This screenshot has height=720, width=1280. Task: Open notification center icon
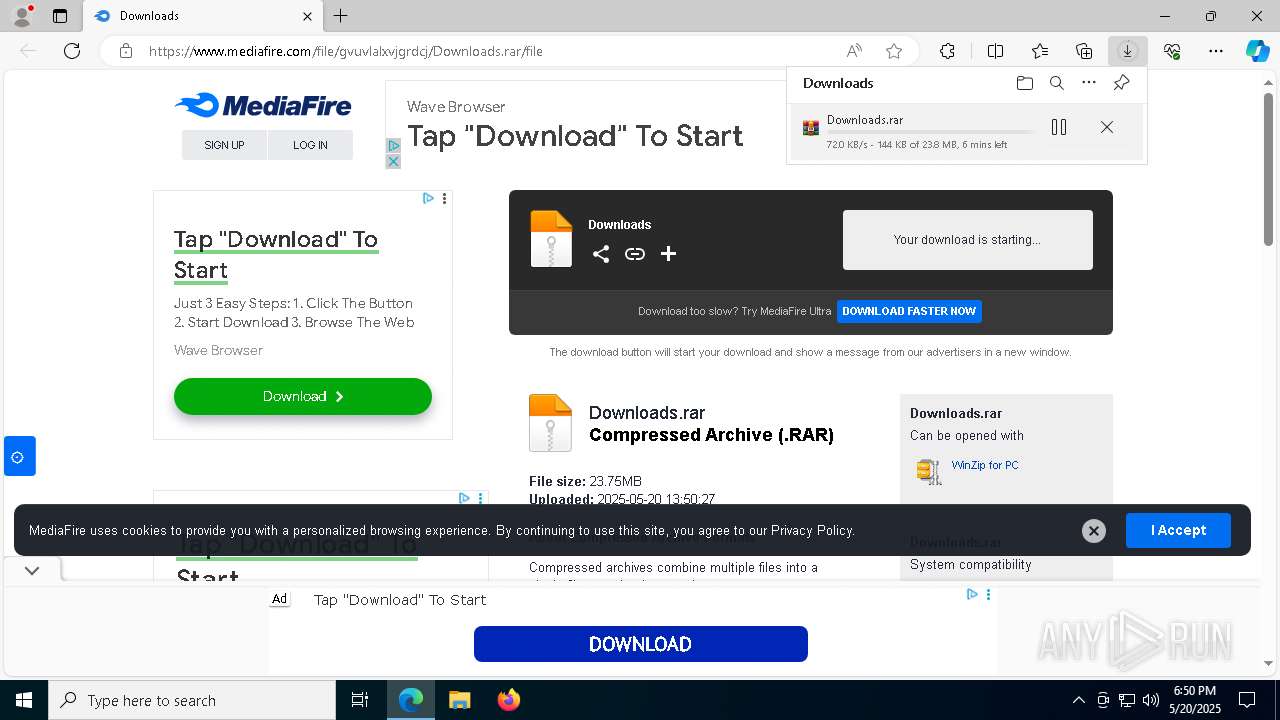click(1247, 700)
